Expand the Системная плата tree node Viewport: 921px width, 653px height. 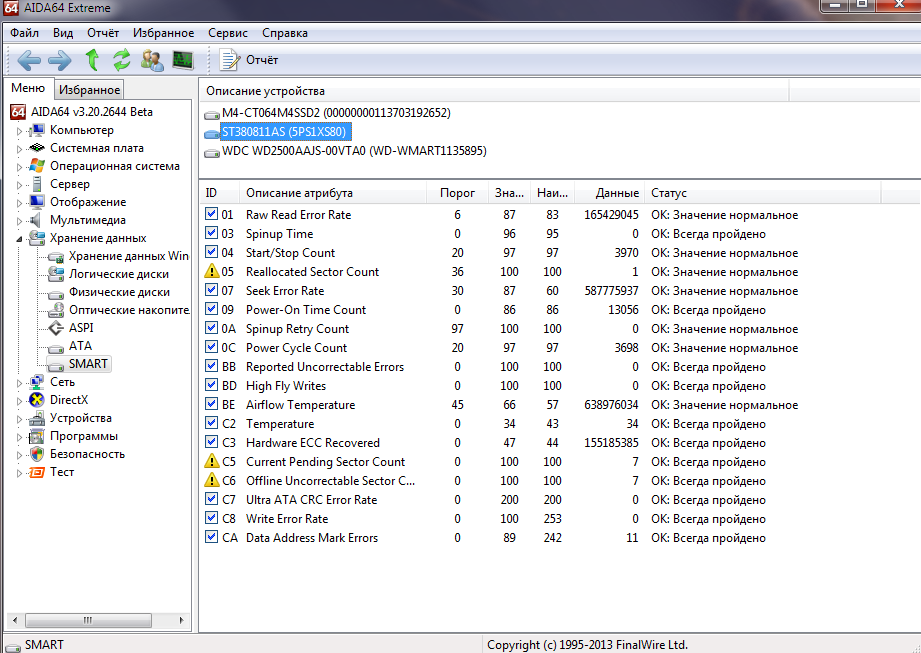[x=19, y=149]
